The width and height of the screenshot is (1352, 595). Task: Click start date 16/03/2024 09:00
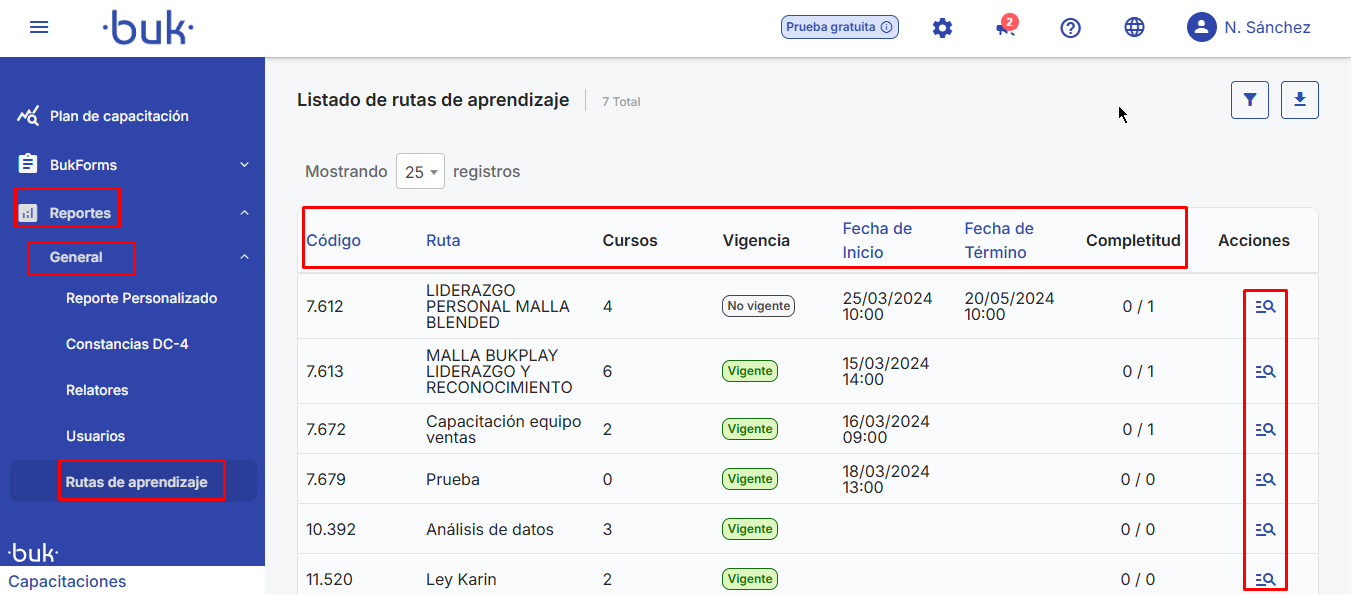887,429
